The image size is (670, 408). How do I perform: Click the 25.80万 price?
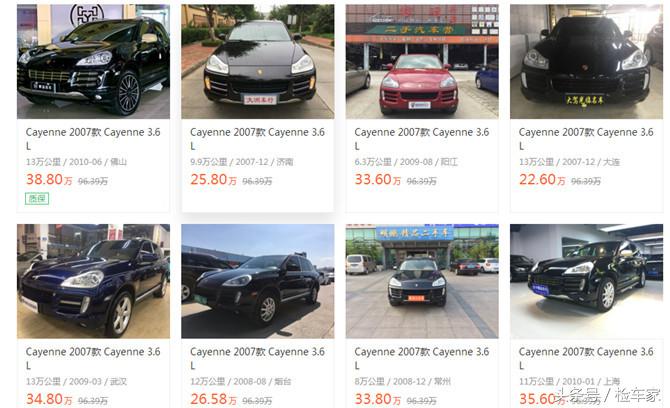tap(213, 179)
